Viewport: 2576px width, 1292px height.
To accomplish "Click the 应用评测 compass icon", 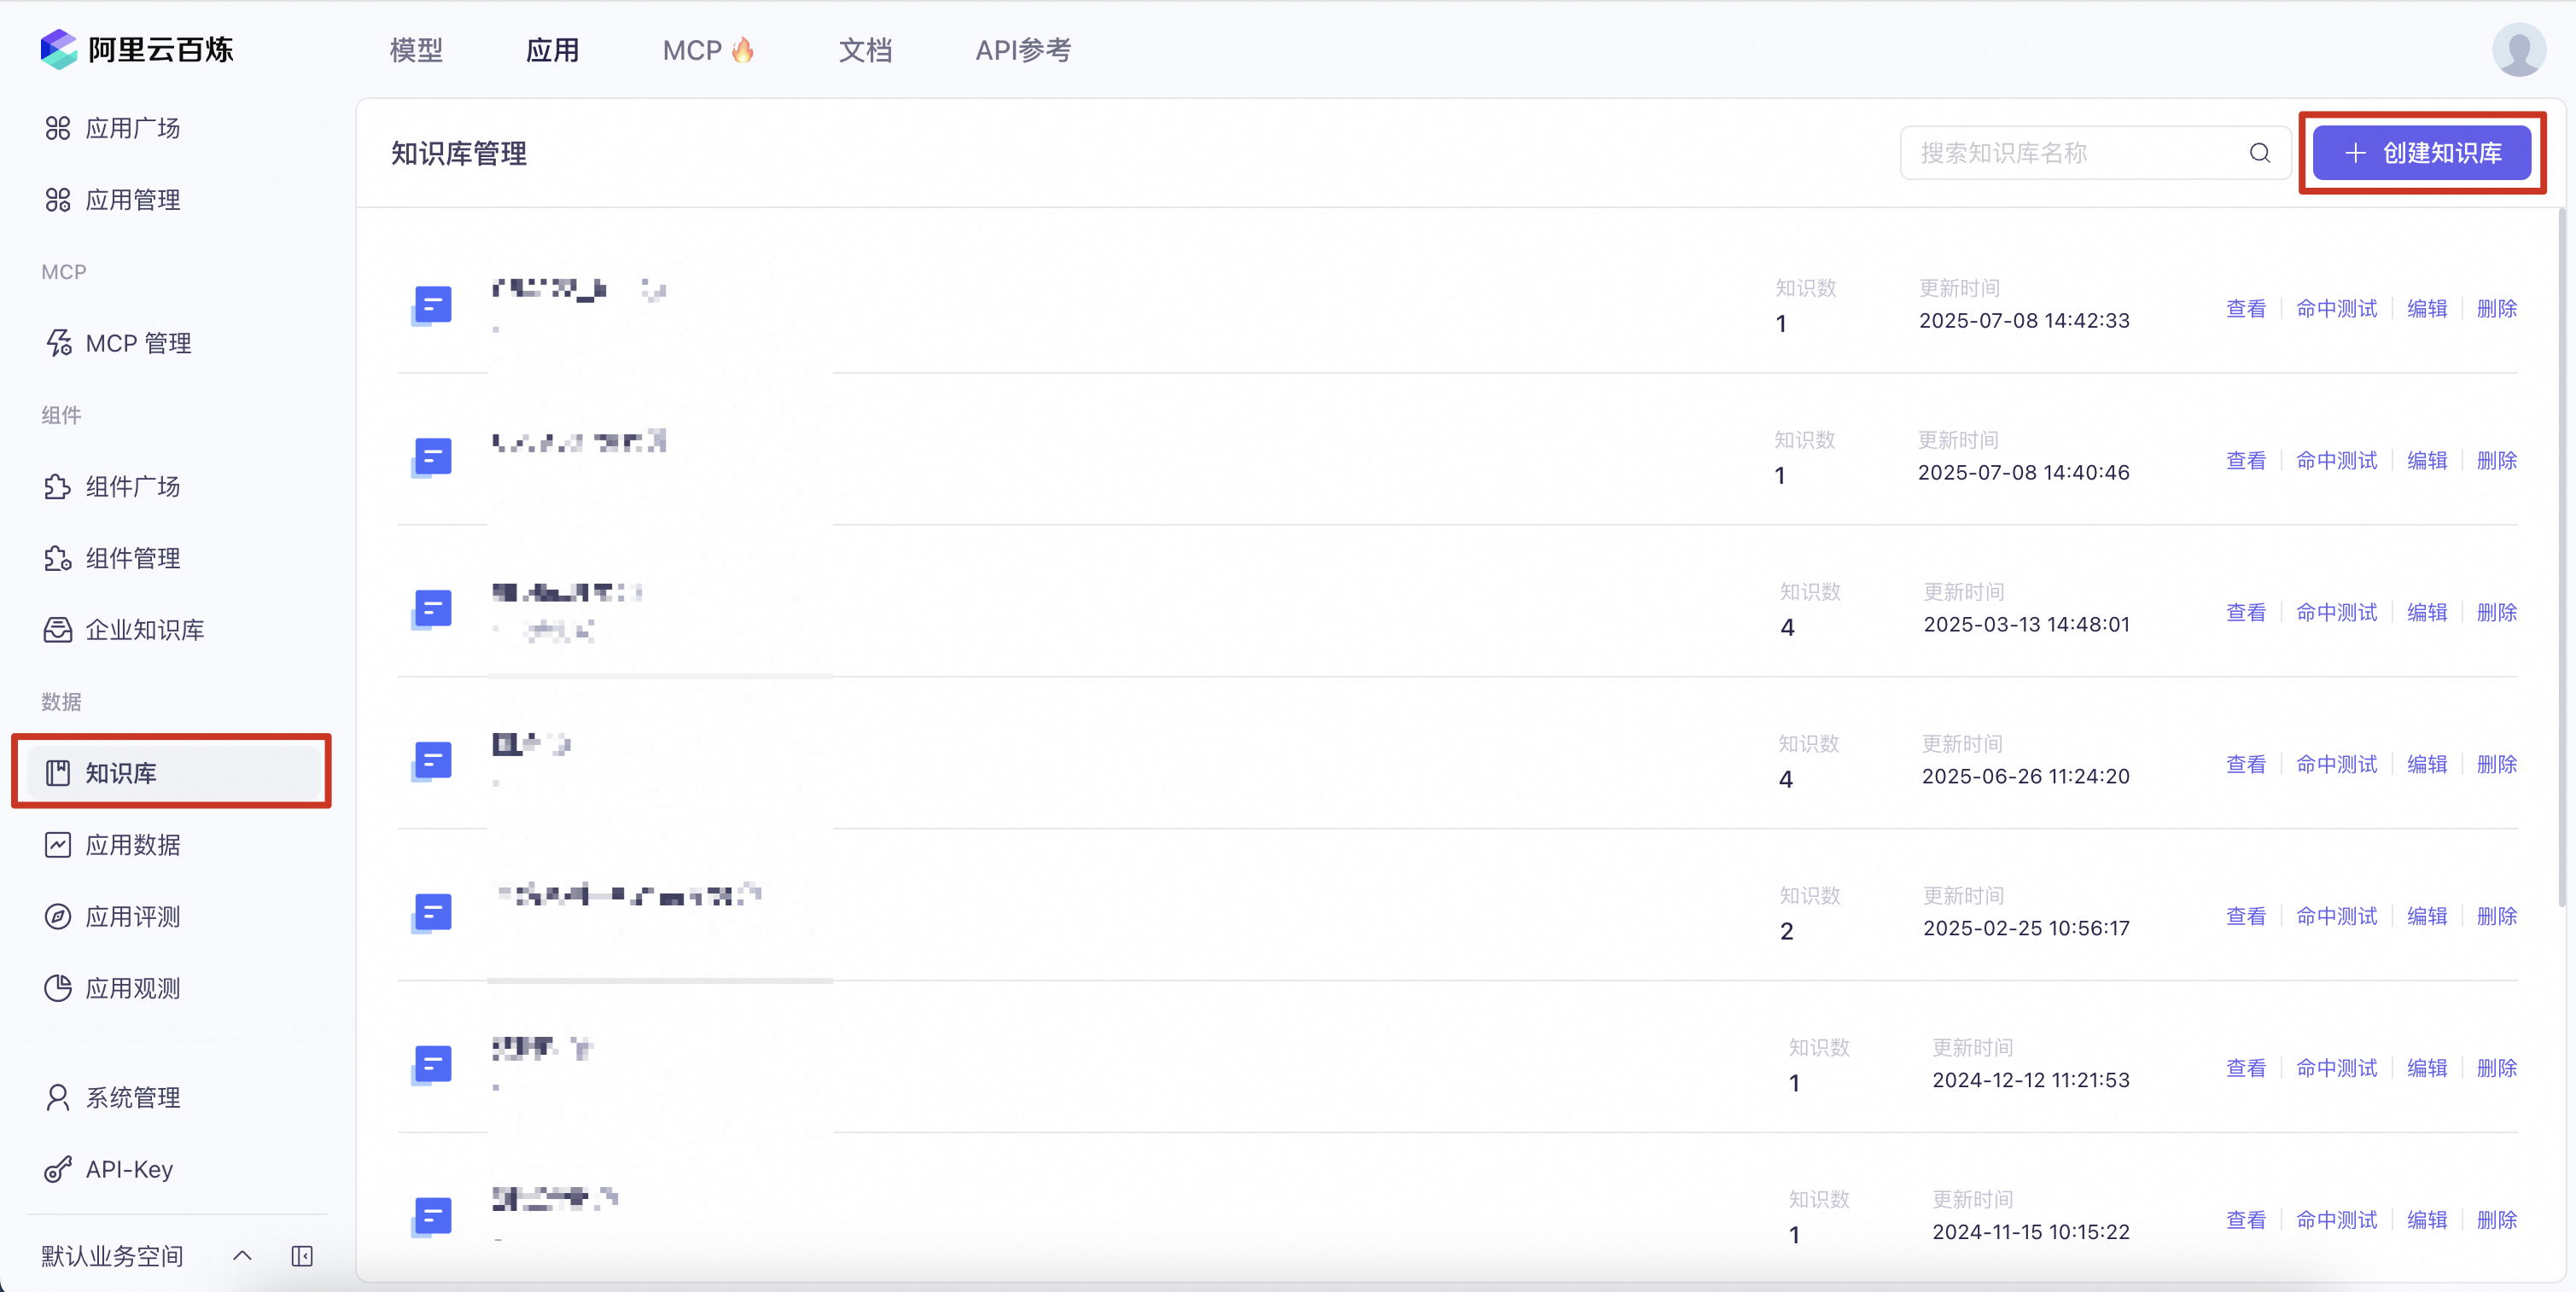I will 58,916.
